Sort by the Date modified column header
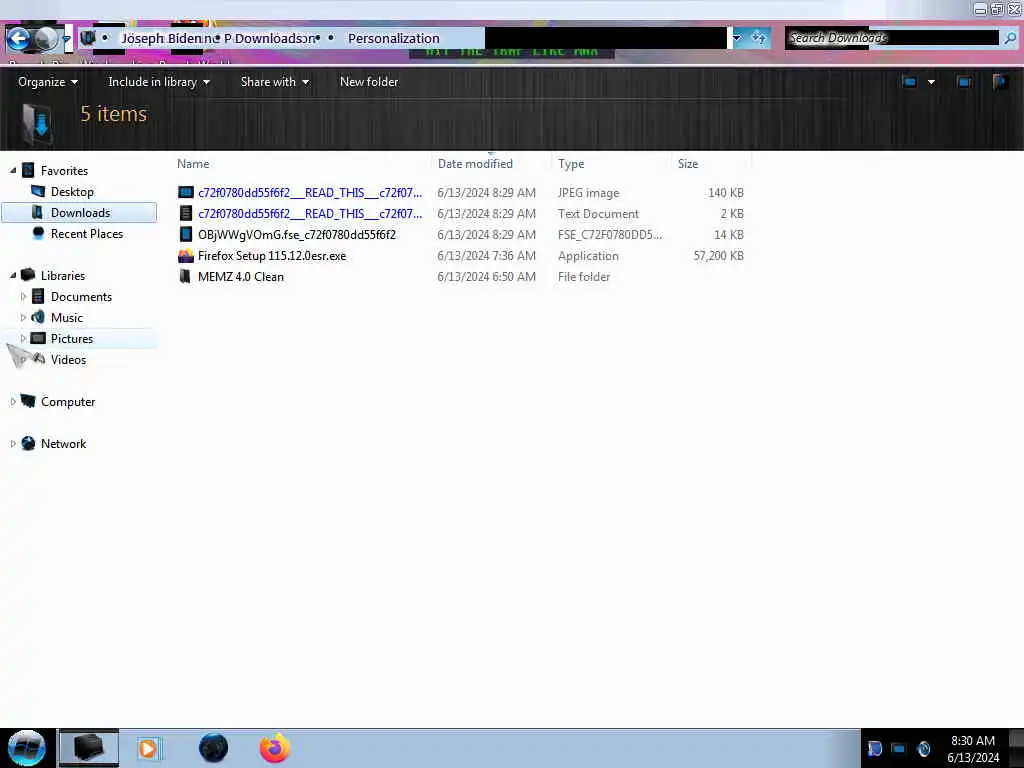 [475, 164]
